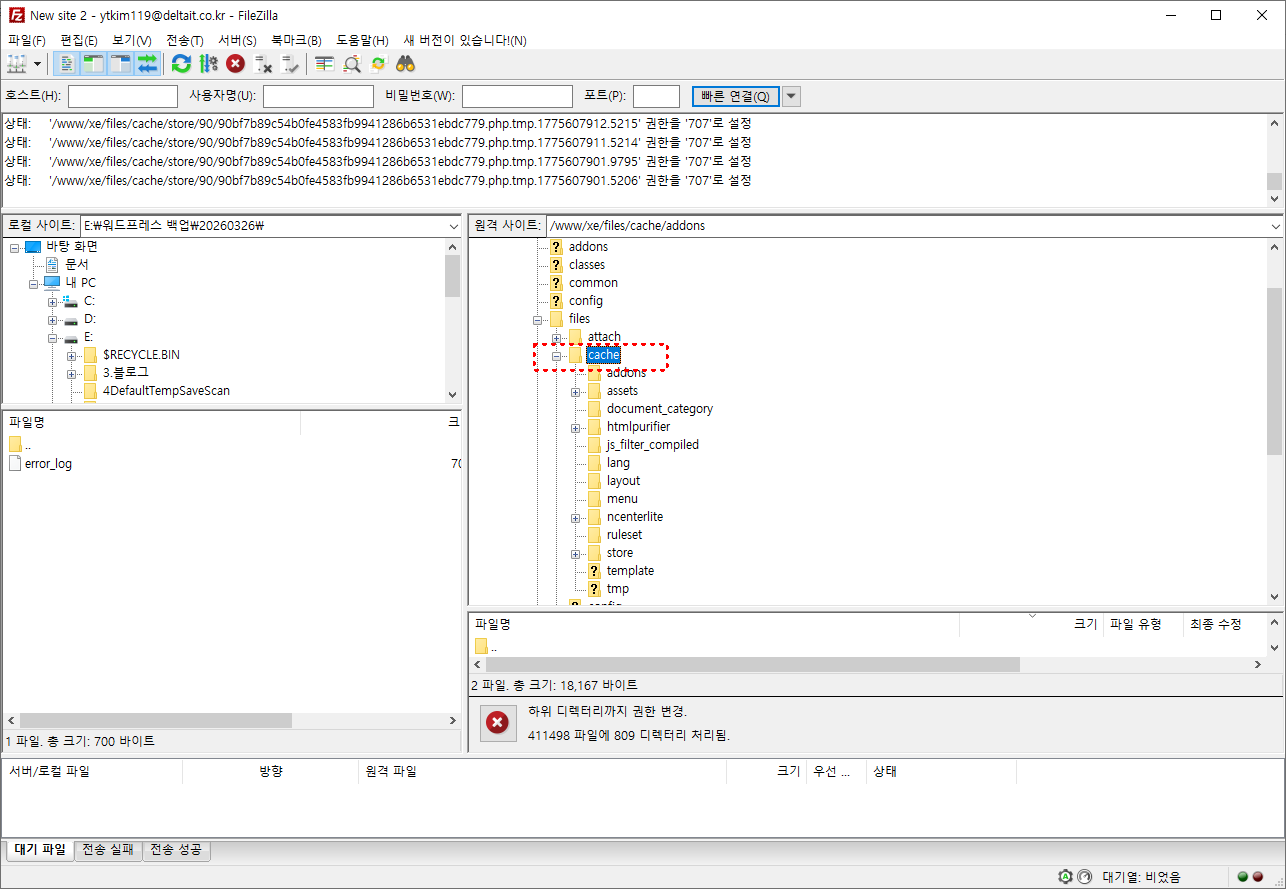Collapse the 바탕 화면 tree node

click(15, 247)
